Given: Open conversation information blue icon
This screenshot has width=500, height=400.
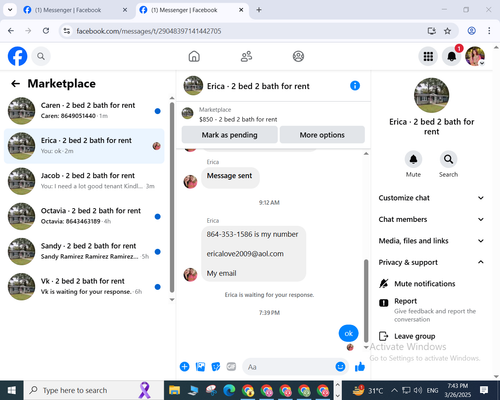Looking at the screenshot, I should (355, 86).
